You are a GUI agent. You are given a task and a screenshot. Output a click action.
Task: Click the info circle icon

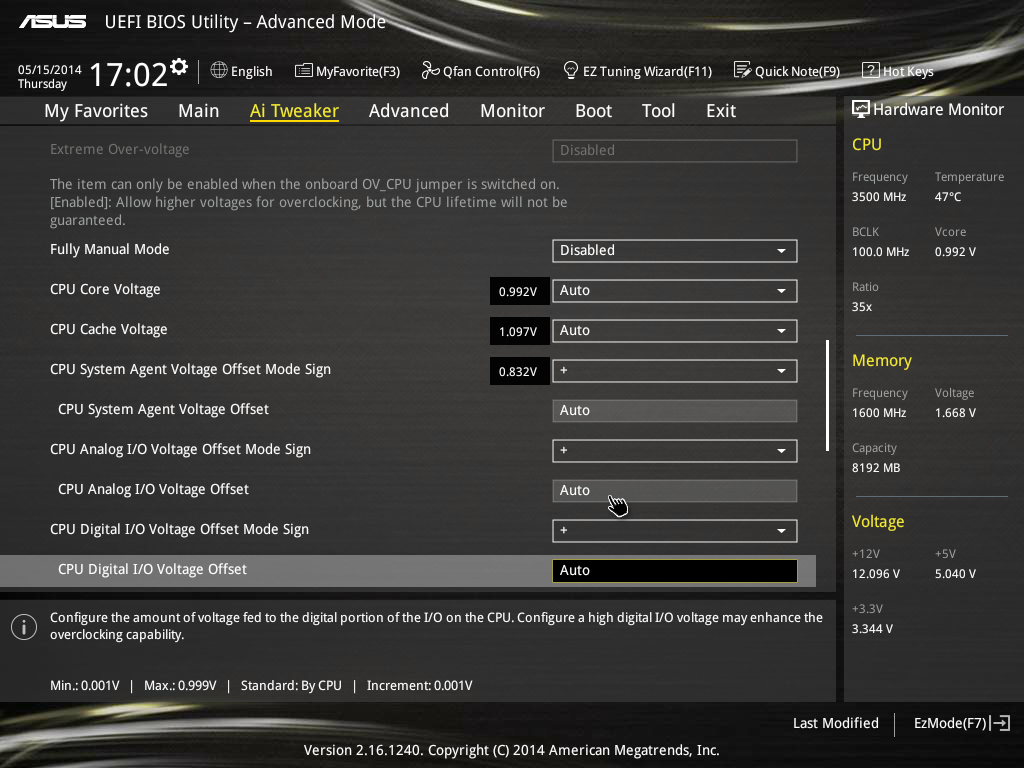[x=24, y=627]
